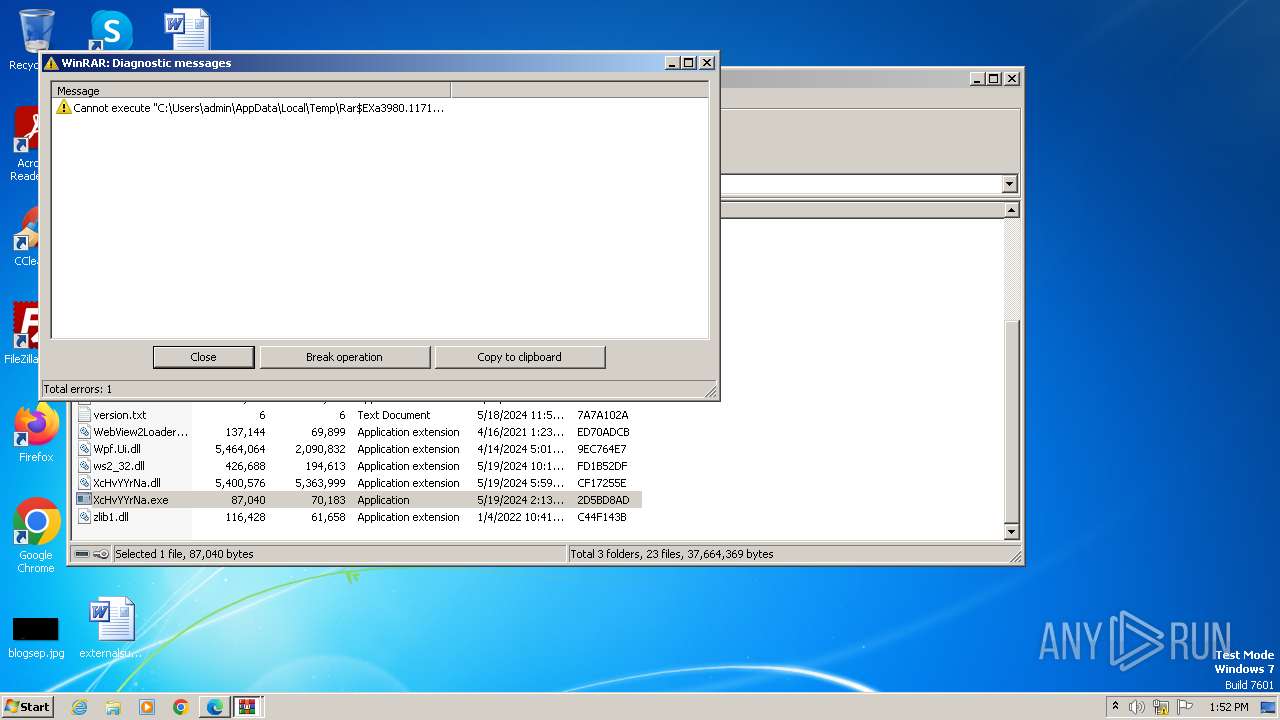The width and height of the screenshot is (1280, 720).
Task: Maximize the WinRAR archive window behind
Action: point(993,79)
